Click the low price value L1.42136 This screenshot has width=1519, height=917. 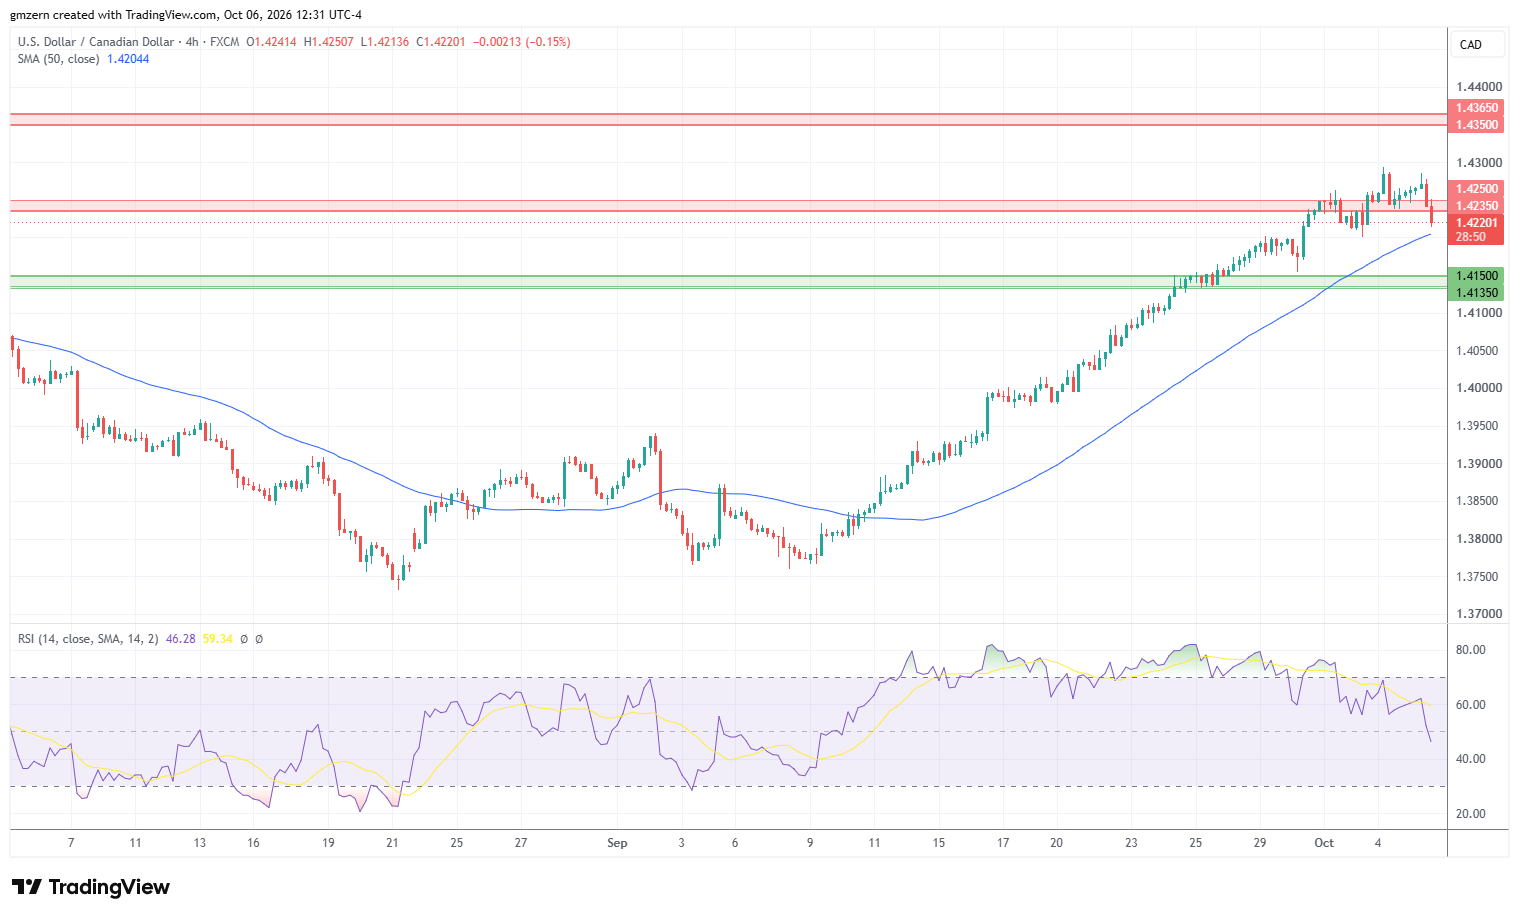pos(384,42)
